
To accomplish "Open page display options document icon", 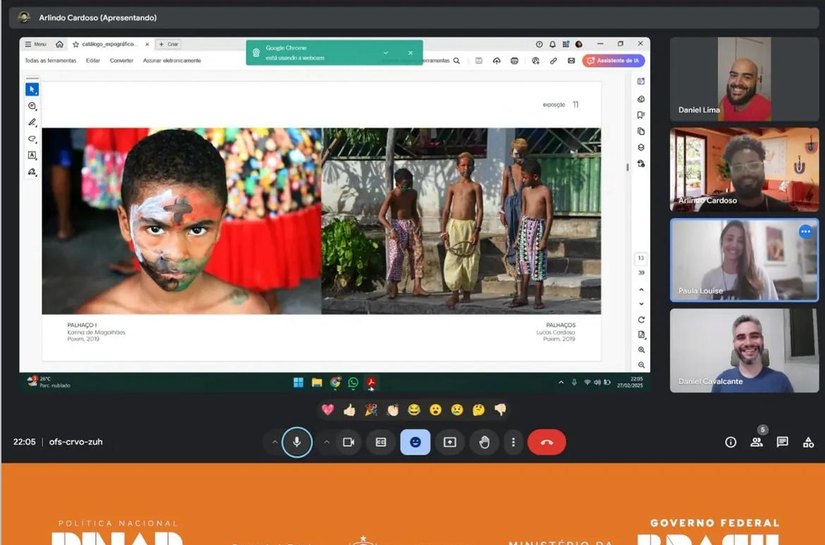I will tap(641, 335).
